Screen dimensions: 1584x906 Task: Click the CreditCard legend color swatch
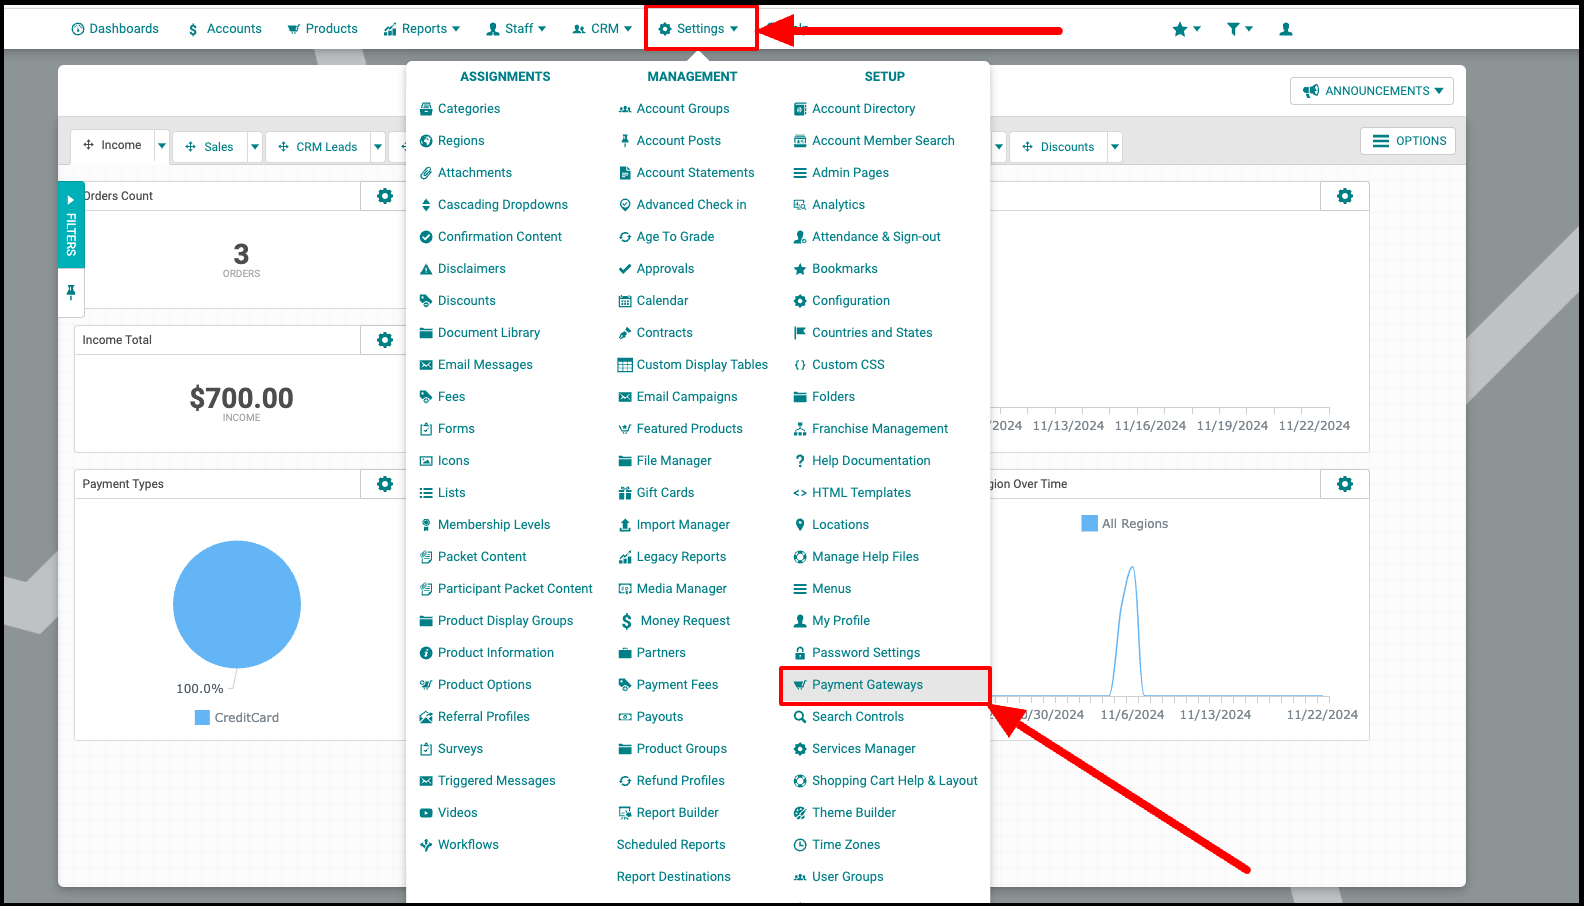202,718
